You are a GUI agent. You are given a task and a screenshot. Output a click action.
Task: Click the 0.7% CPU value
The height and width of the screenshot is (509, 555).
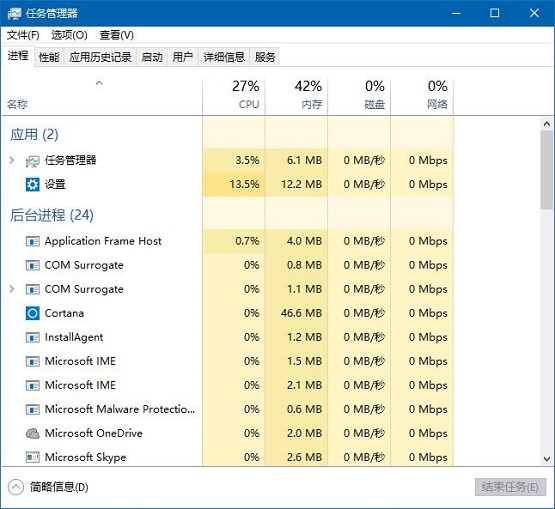[247, 241]
